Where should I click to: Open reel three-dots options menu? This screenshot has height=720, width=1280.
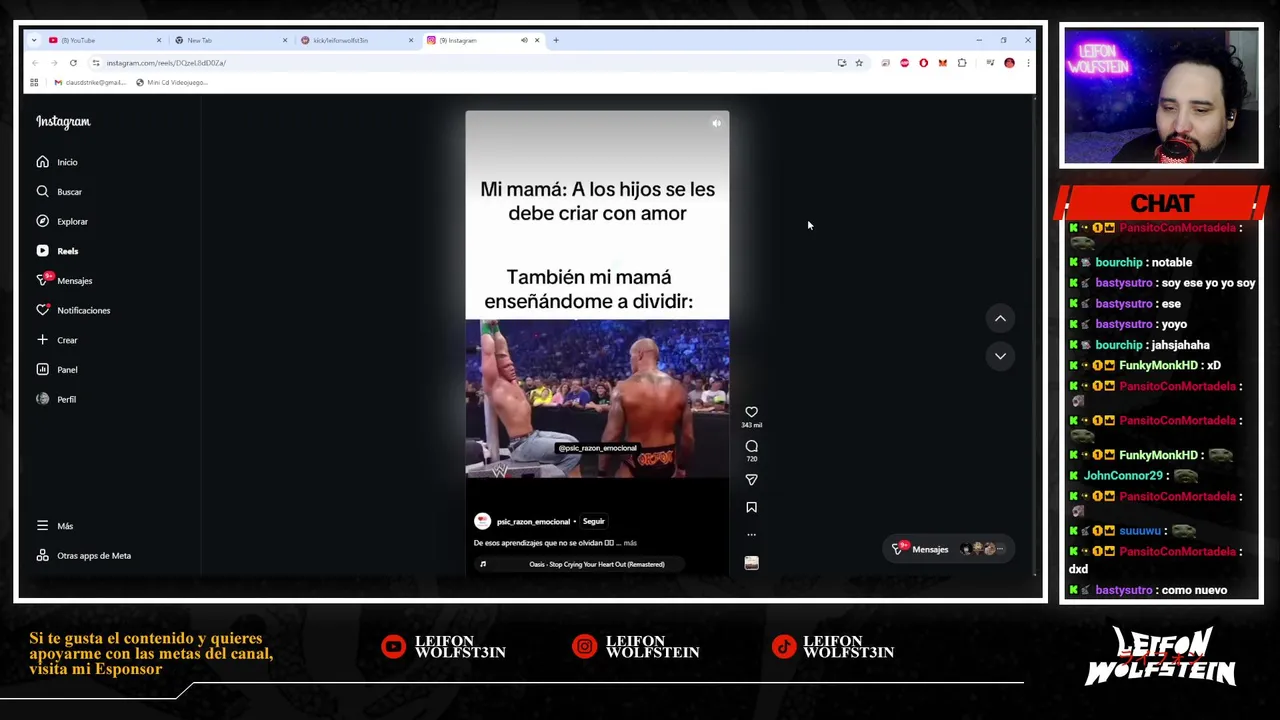[x=751, y=535]
